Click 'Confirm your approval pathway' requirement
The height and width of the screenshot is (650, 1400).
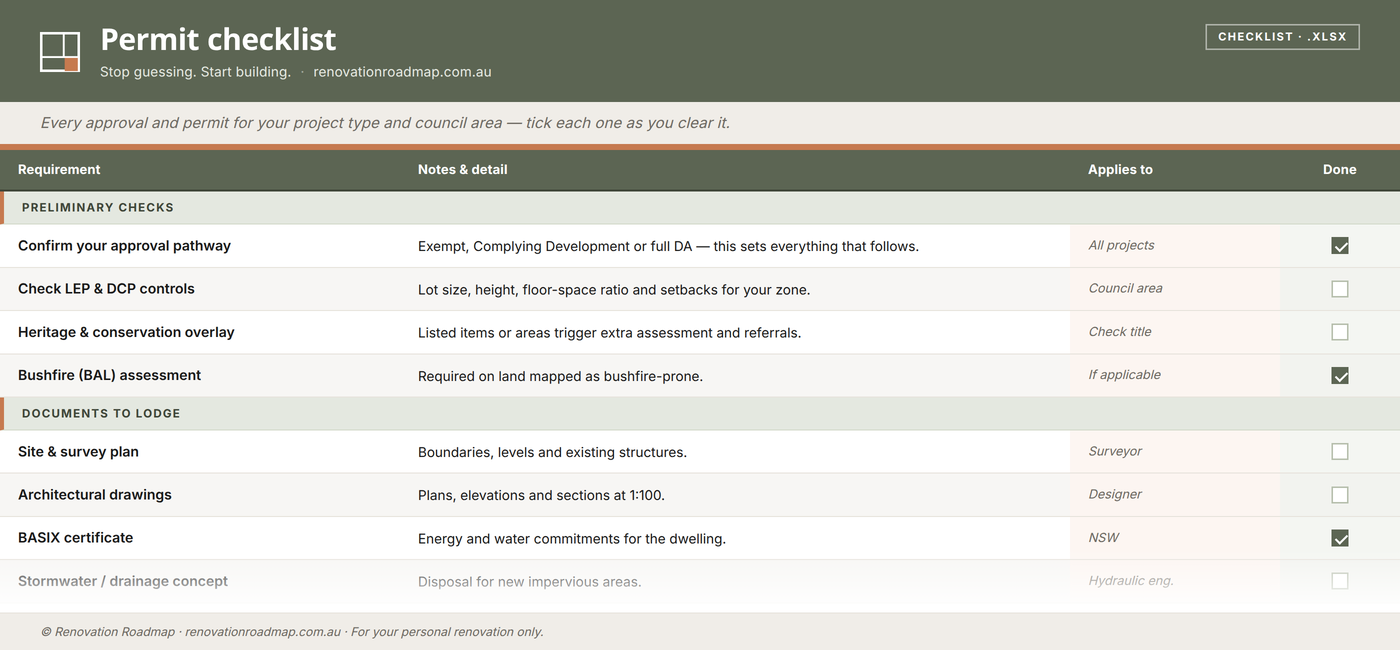[x=124, y=246]
